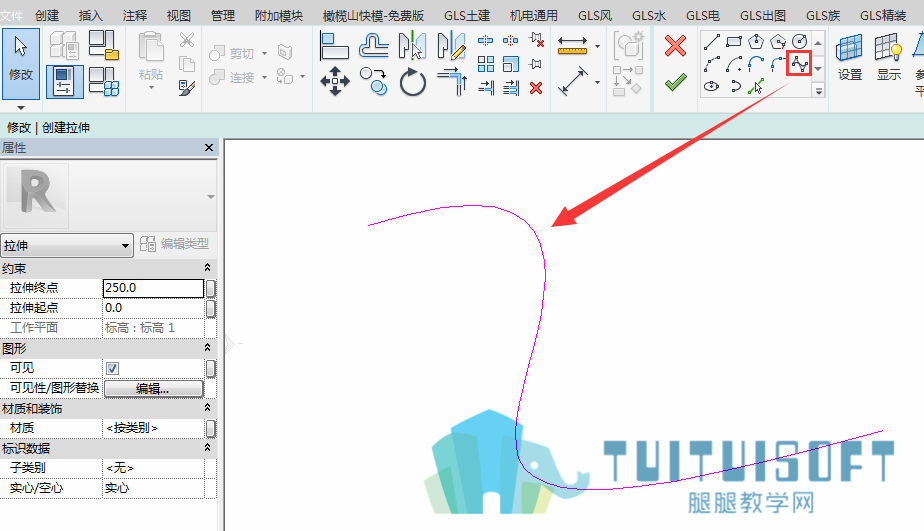The height and width of the screenshot is (531, 924).
Task: Select the Split Element tool
Action: (485, 40)
